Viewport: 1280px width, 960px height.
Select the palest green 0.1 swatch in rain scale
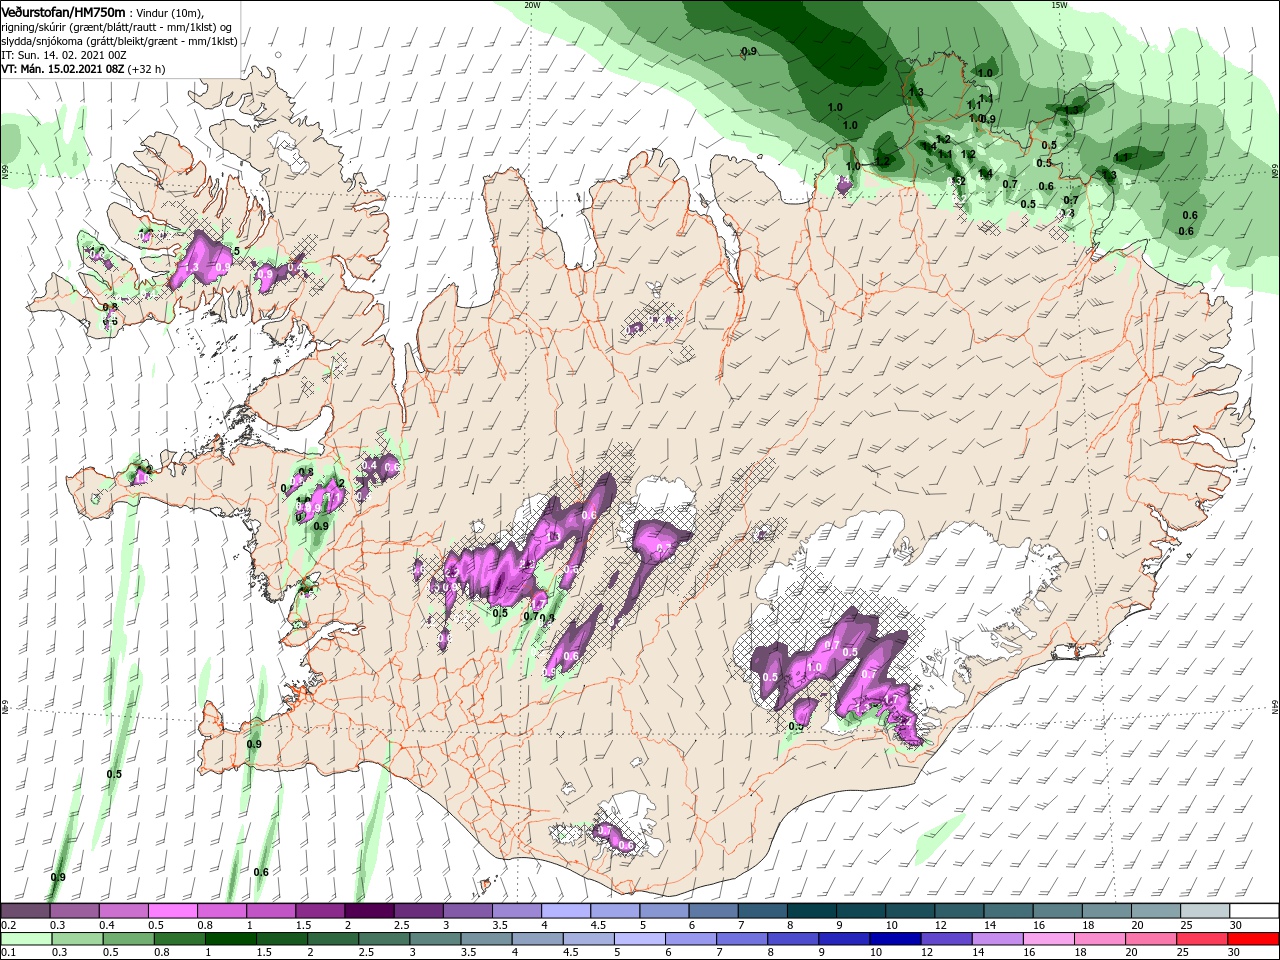pyautogui.click(x=25, y=940)
